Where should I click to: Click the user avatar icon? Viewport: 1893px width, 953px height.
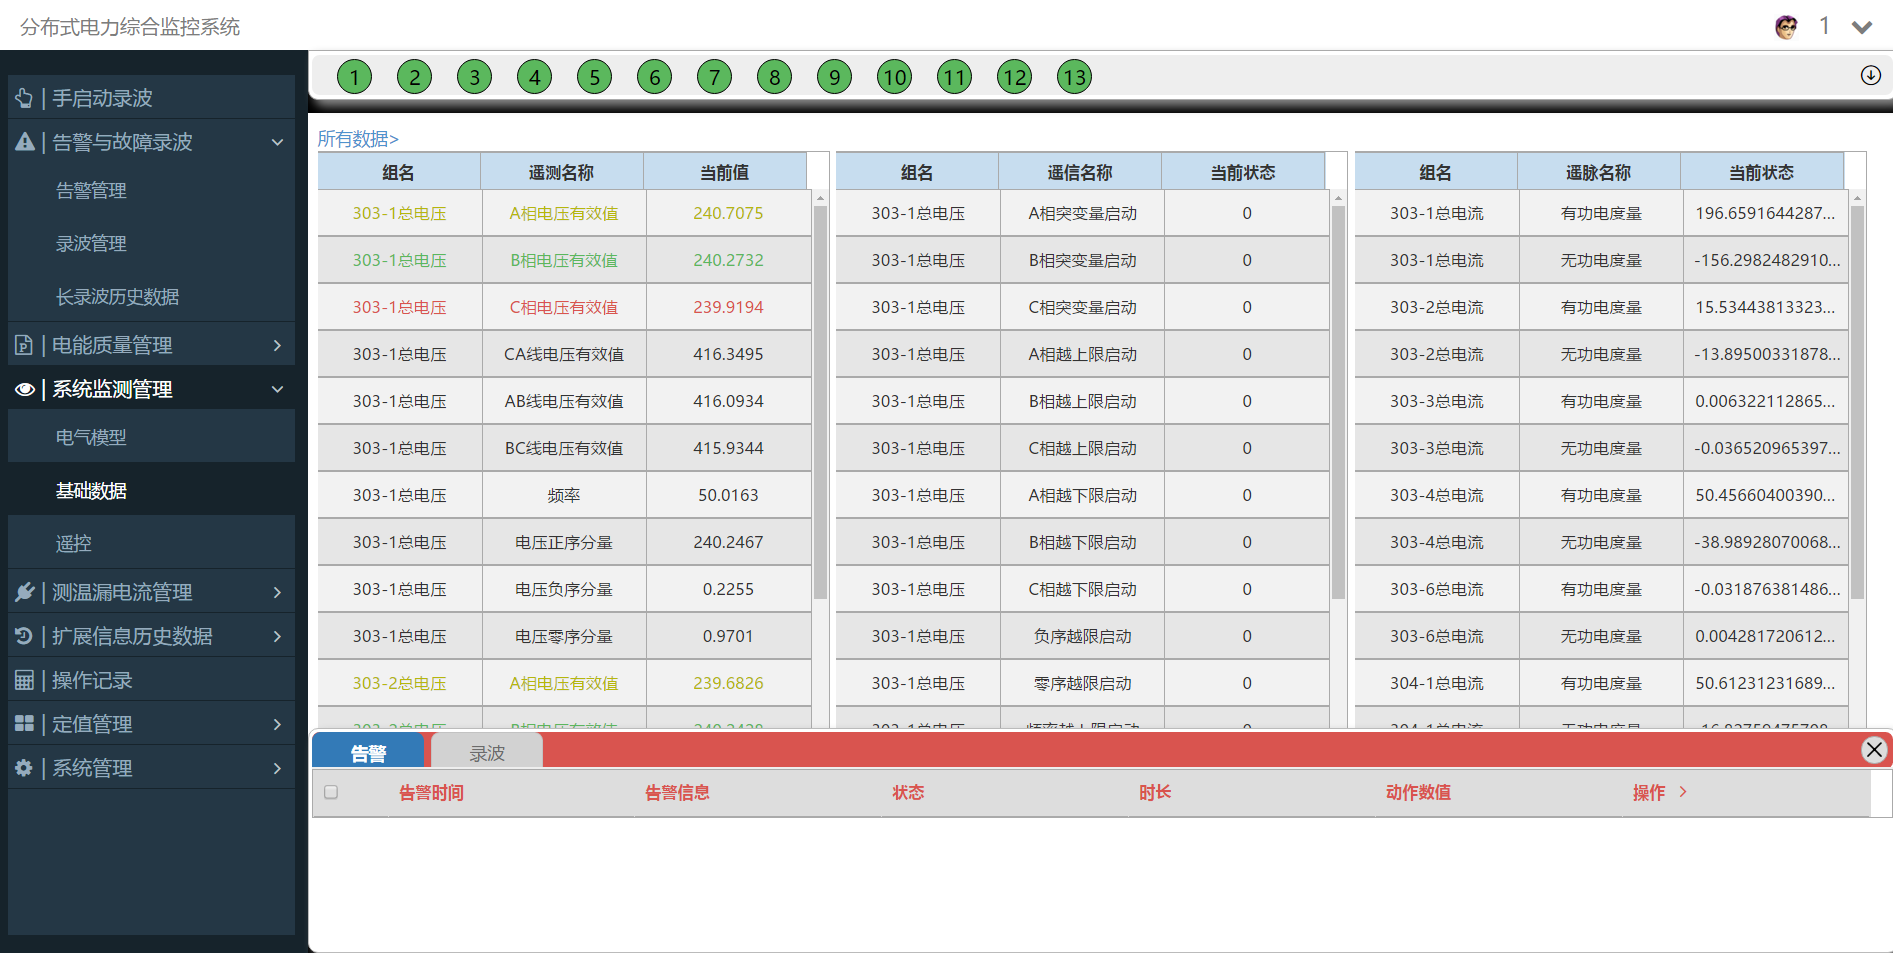[x=1786, y=27]
